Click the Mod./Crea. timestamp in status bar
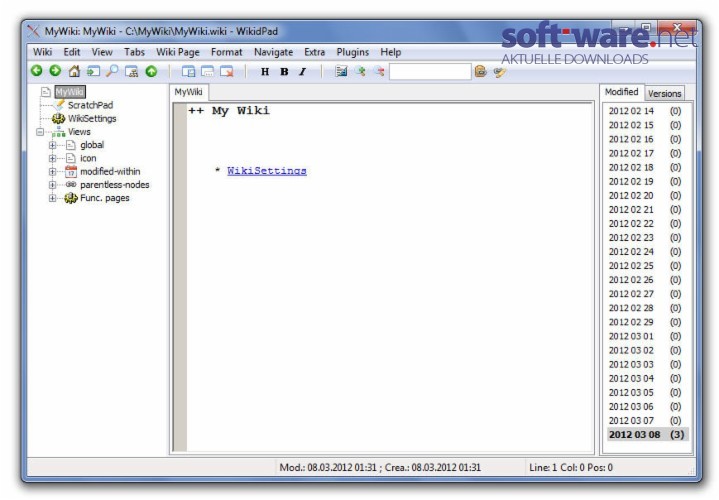This screenshot has height=500, width=719. pos(380,467)
